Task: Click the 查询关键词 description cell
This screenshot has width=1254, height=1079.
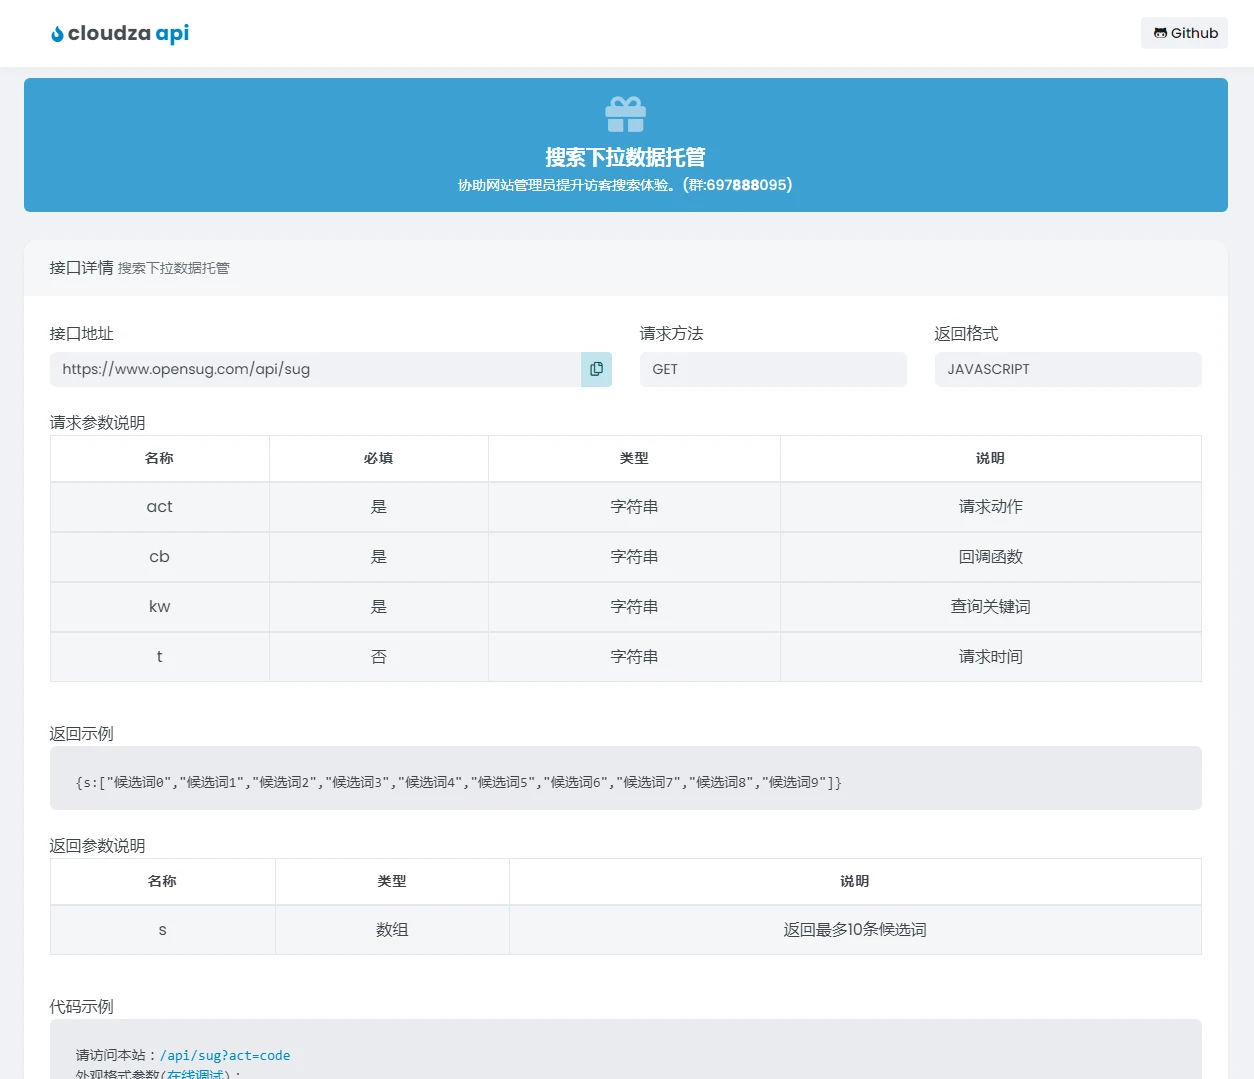Action: pyautogui.click(x=990, y=607)
